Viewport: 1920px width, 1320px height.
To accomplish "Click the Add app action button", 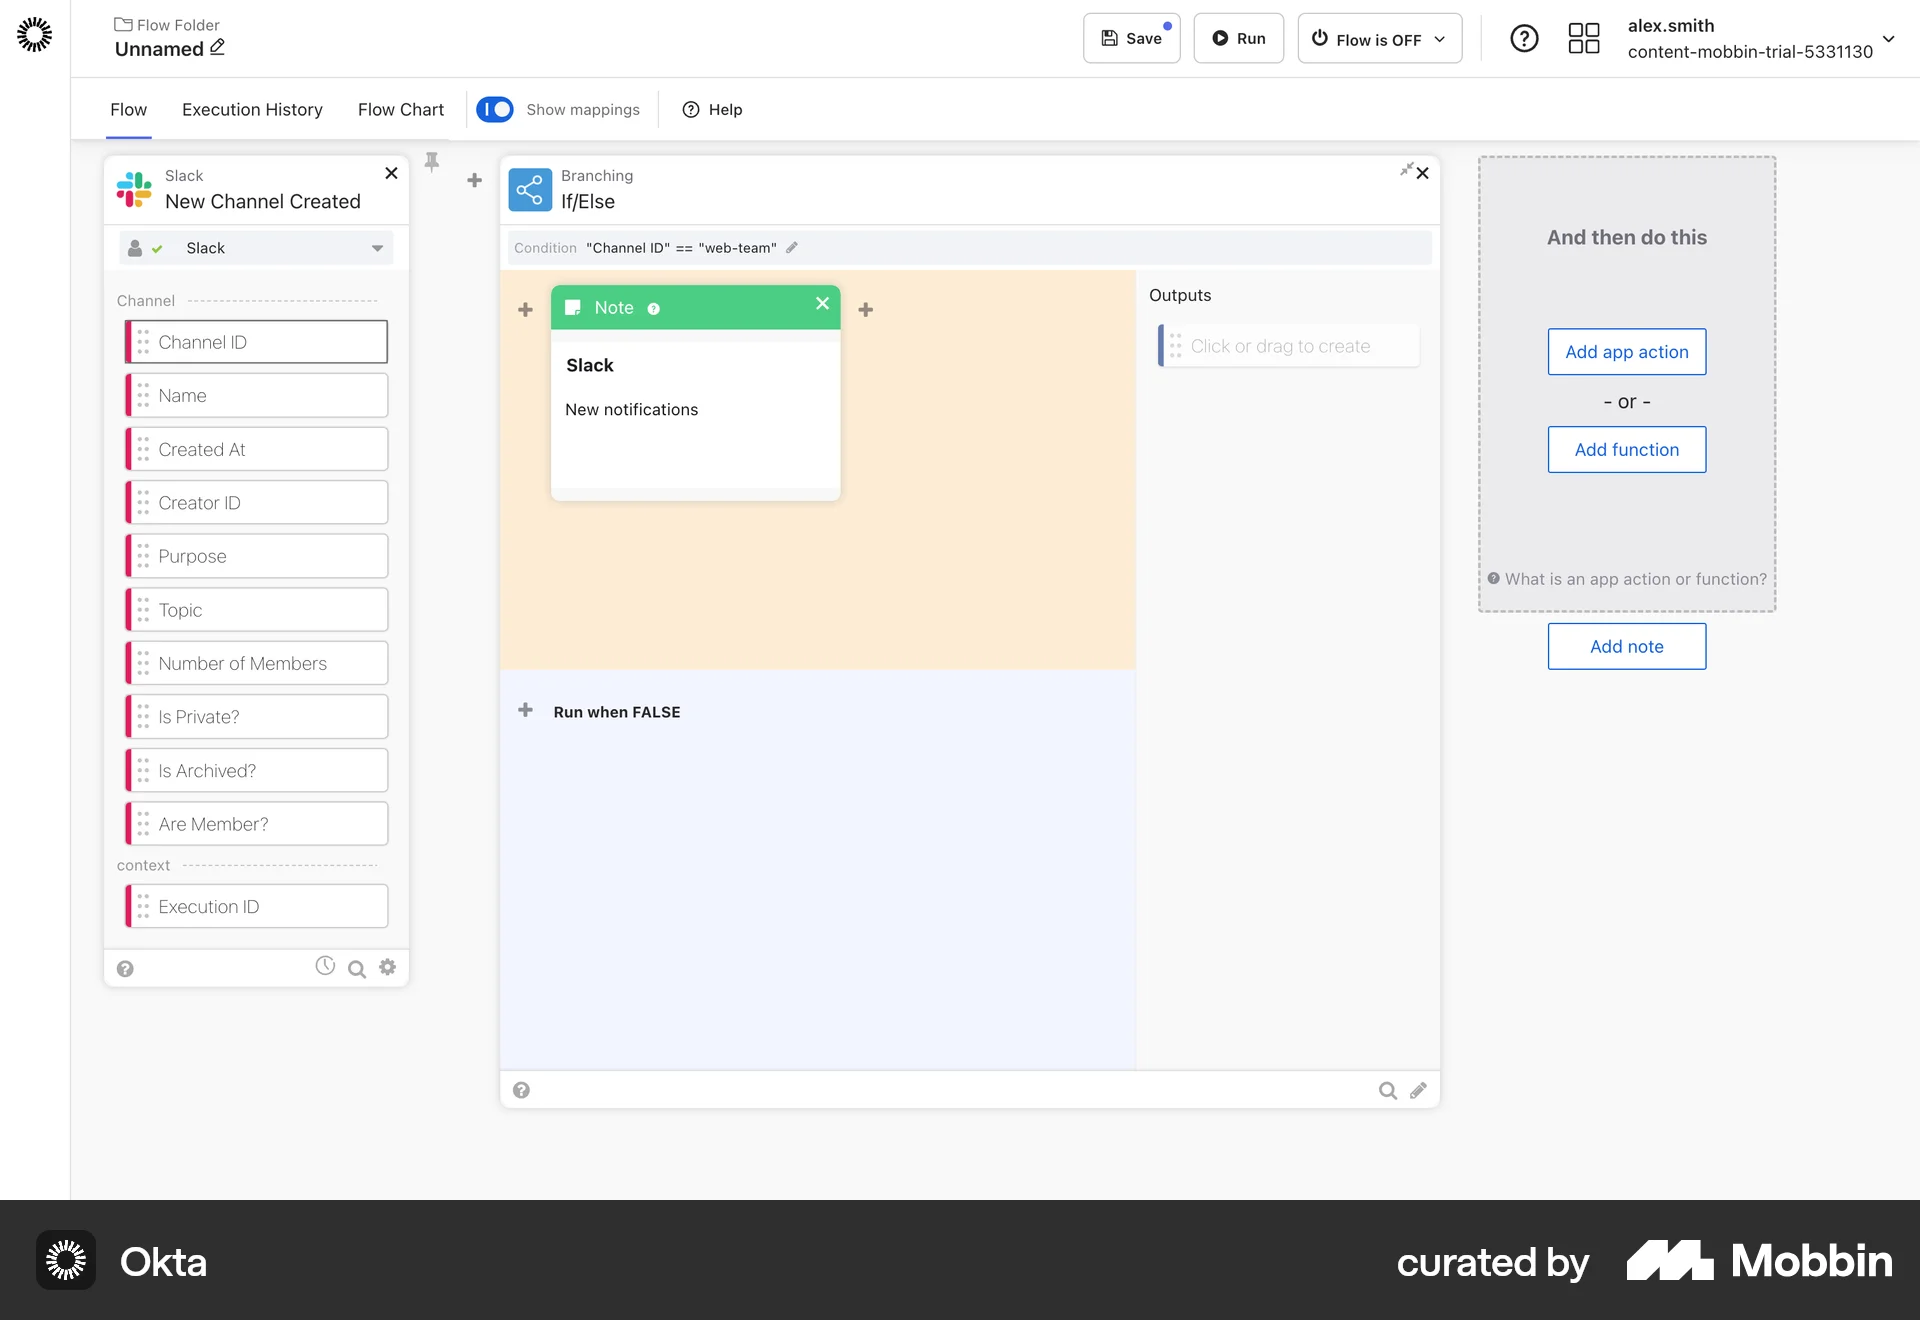I will [x=1626, y=352].
